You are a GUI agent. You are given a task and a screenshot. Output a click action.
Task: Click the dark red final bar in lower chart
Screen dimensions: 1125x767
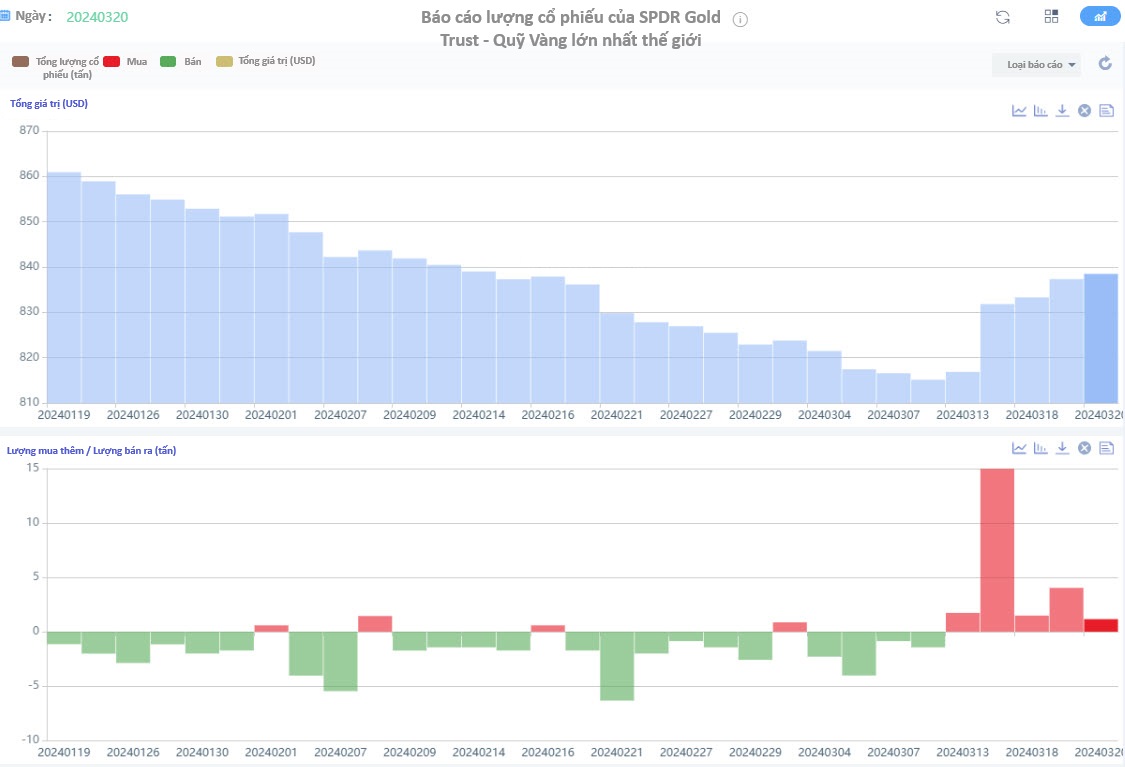point(1101,626)
